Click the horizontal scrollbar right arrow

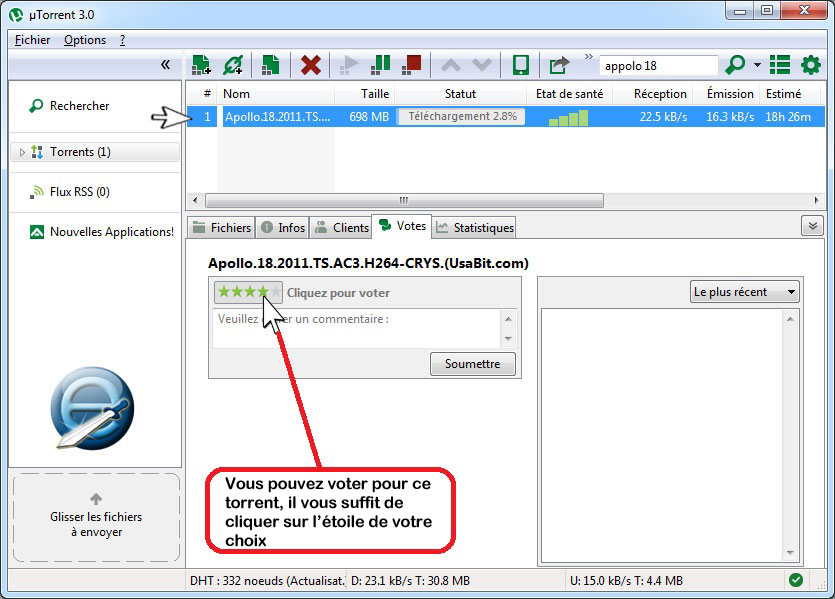tap(816, 200)
